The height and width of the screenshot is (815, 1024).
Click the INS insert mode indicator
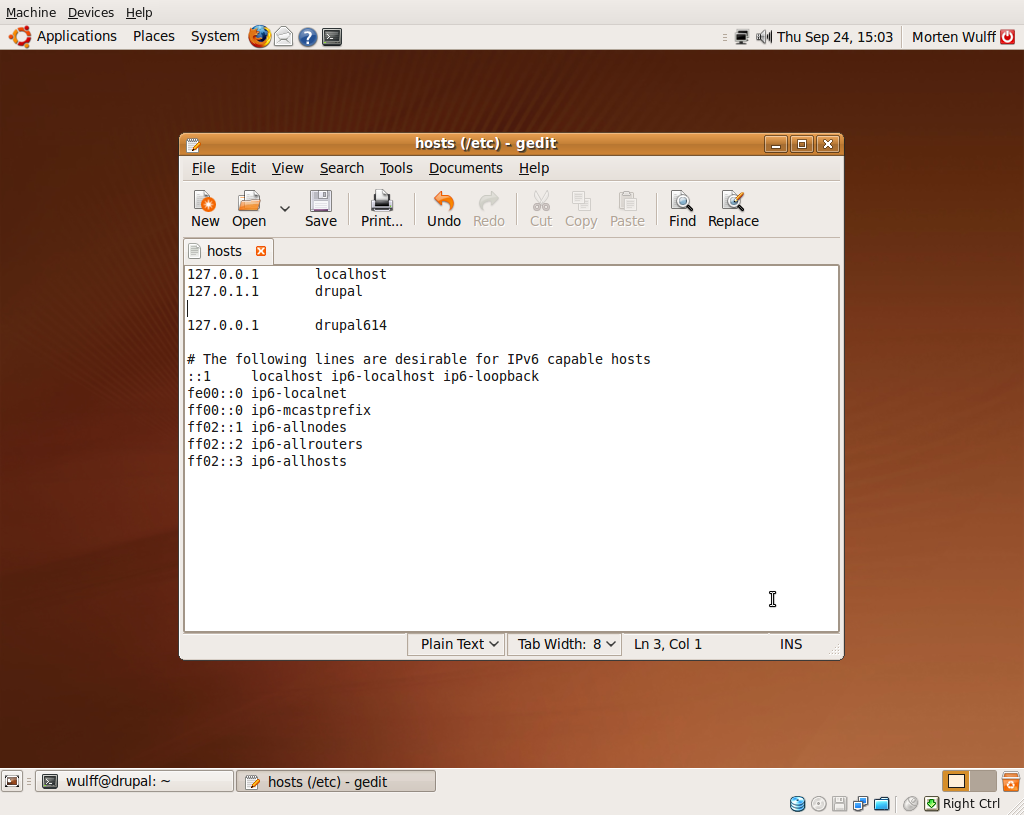point(791,645)
